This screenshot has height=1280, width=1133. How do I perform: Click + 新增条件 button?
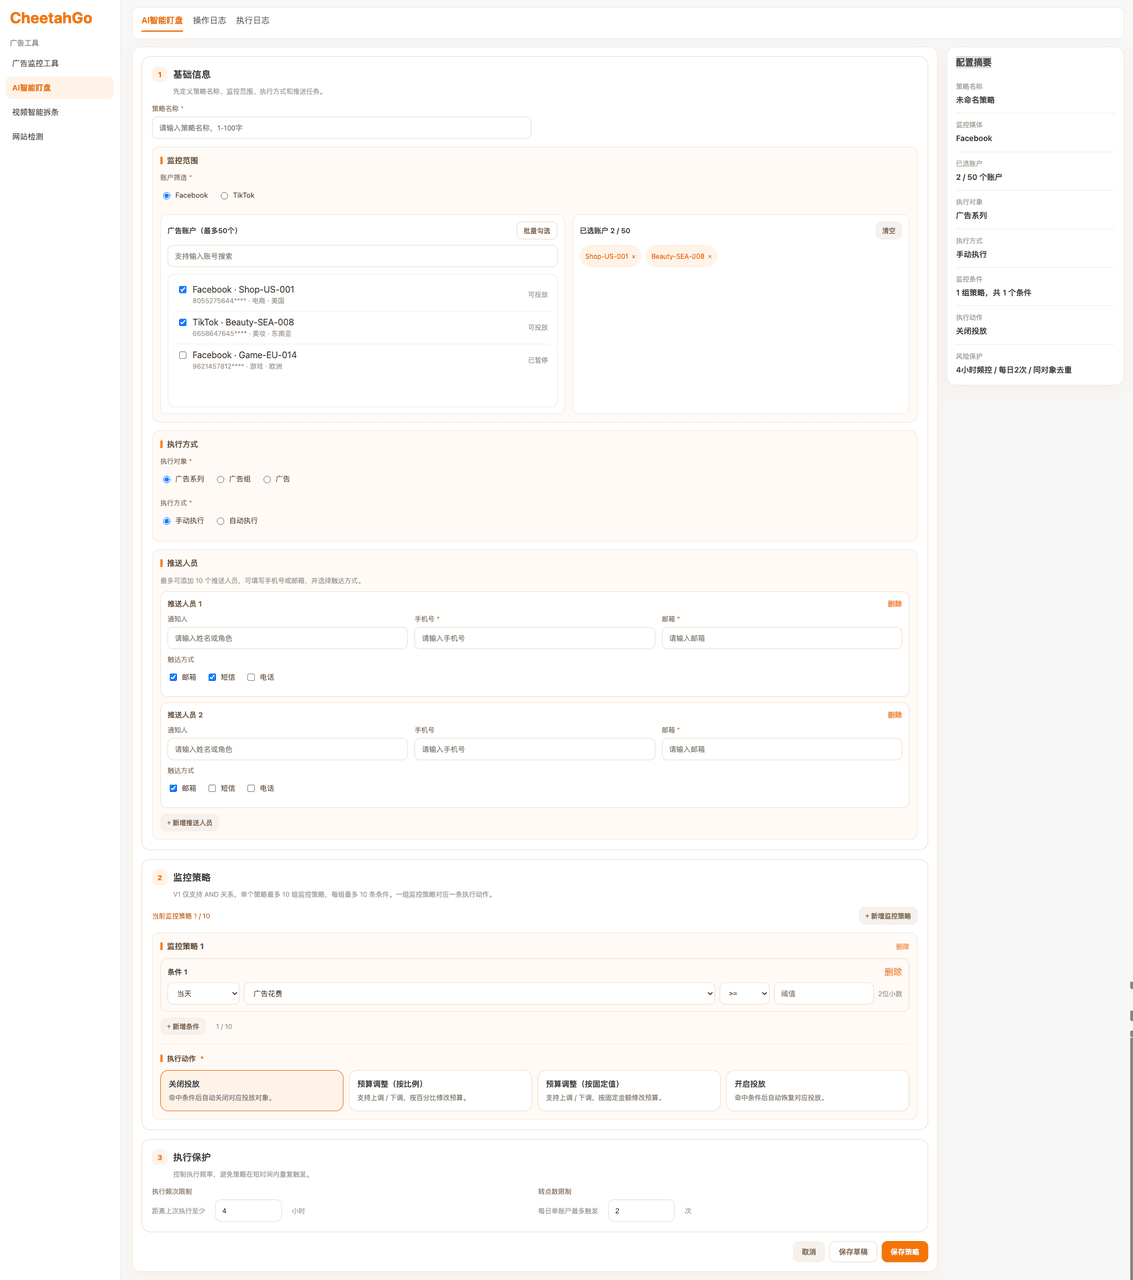tap(183, 1027)
